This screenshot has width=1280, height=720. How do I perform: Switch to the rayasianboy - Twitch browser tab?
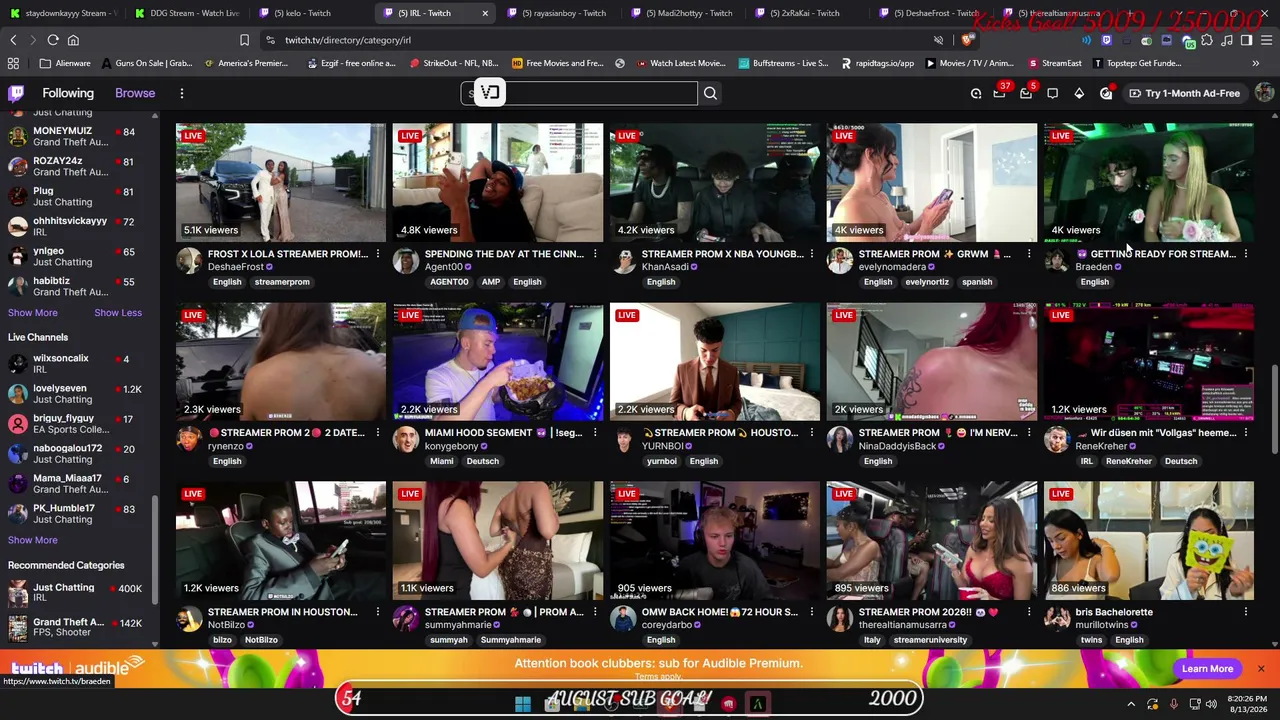point(556,13)
